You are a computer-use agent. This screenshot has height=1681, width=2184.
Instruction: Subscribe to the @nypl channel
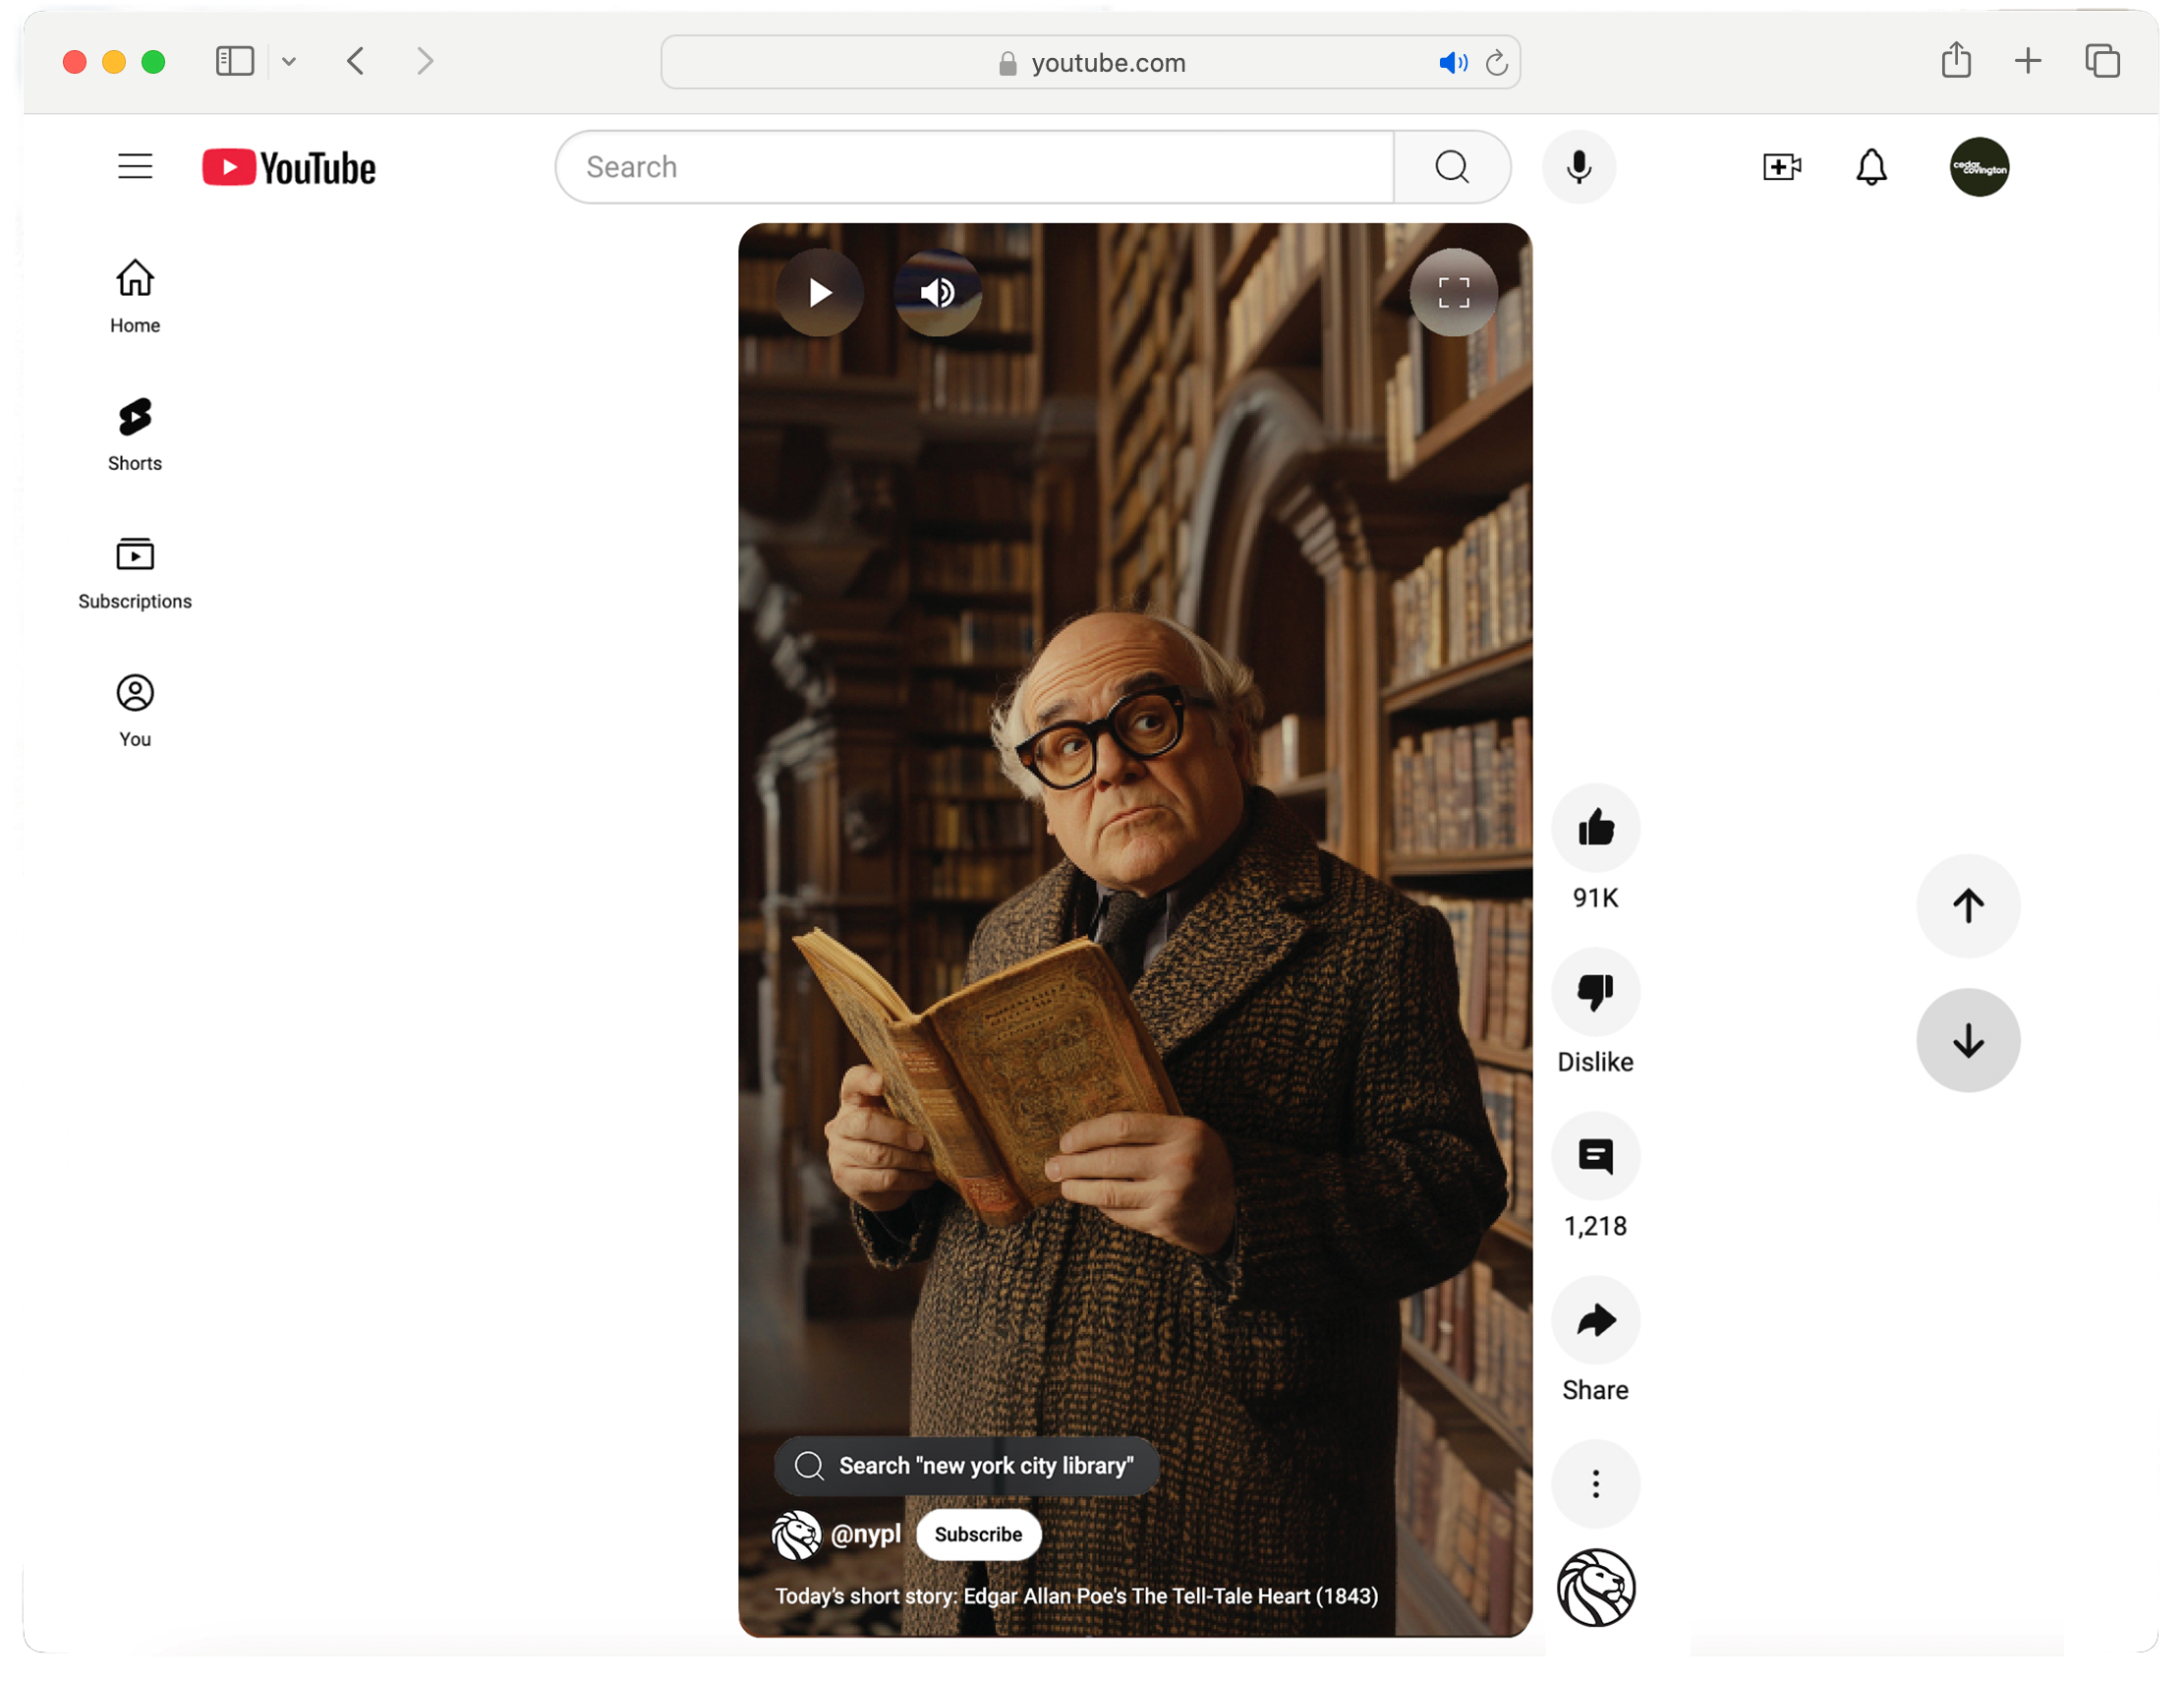(x=977, y=1534)
